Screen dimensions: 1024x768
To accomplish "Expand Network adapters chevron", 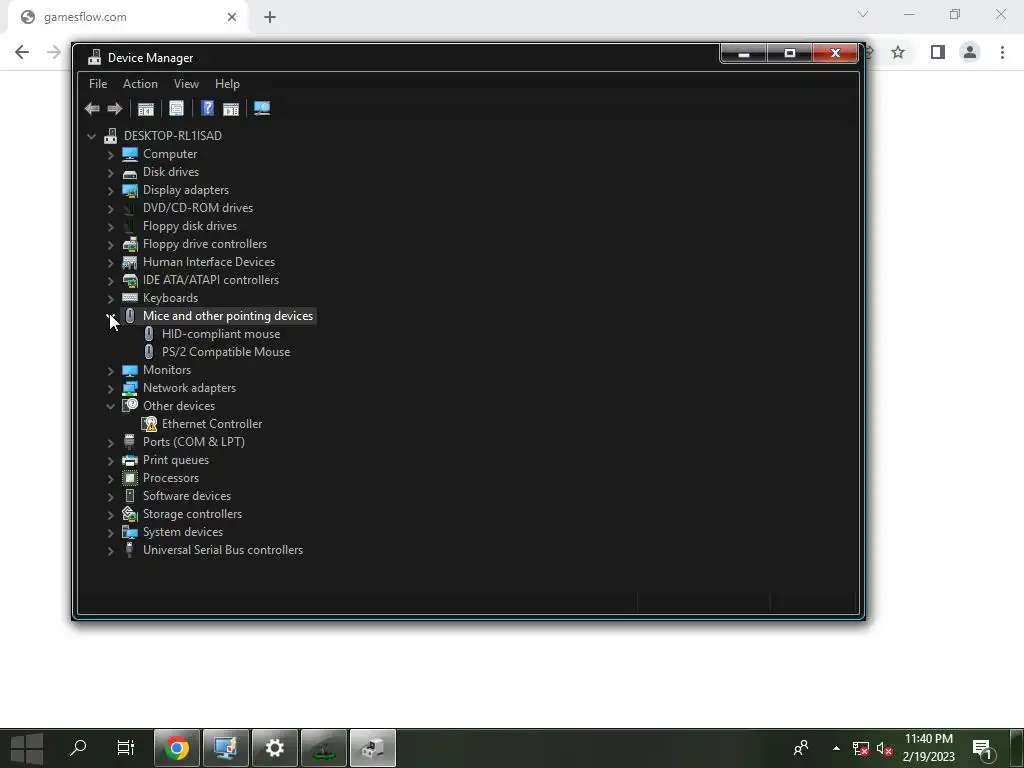I will coord(110,388).
